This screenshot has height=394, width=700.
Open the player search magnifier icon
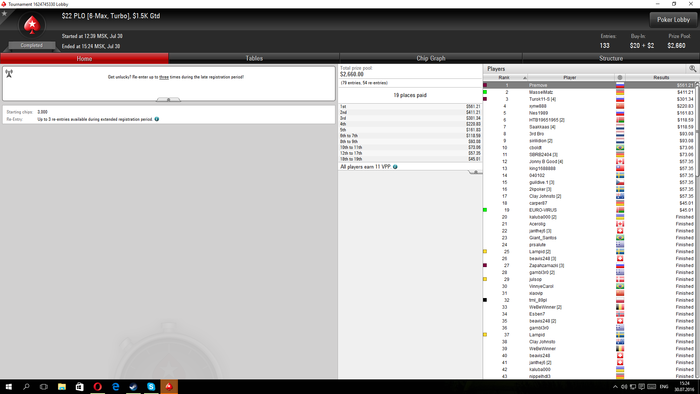tap(692, 69)
